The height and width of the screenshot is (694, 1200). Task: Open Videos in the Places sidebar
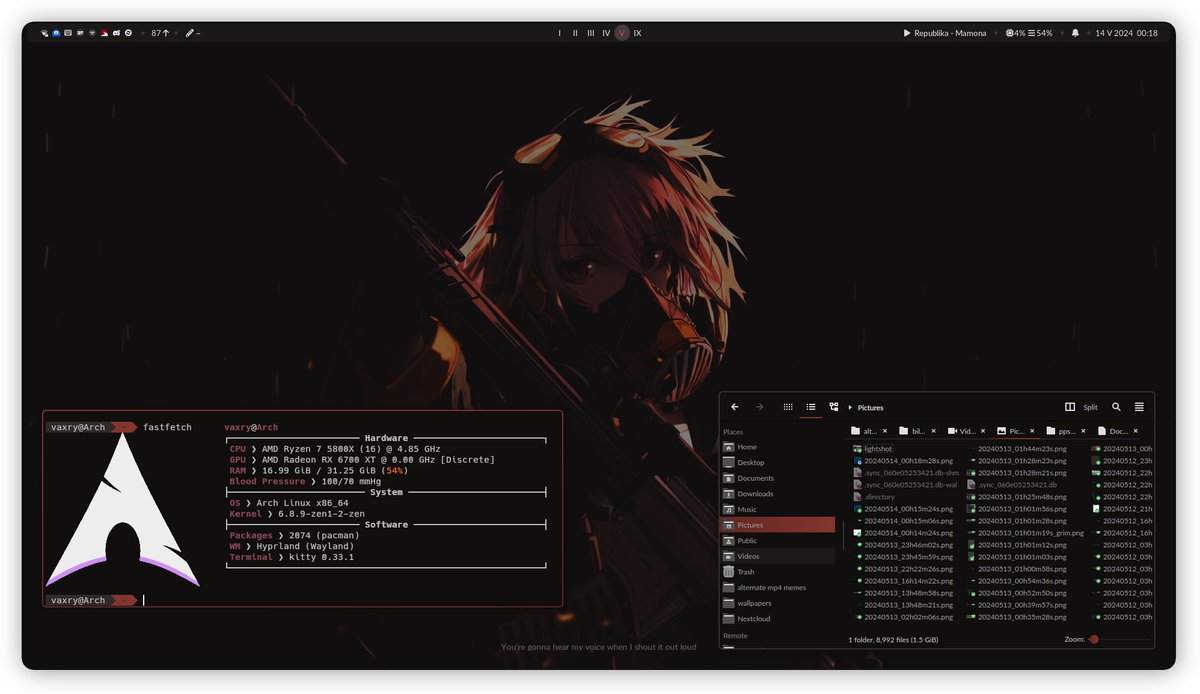tap(778, 556)
